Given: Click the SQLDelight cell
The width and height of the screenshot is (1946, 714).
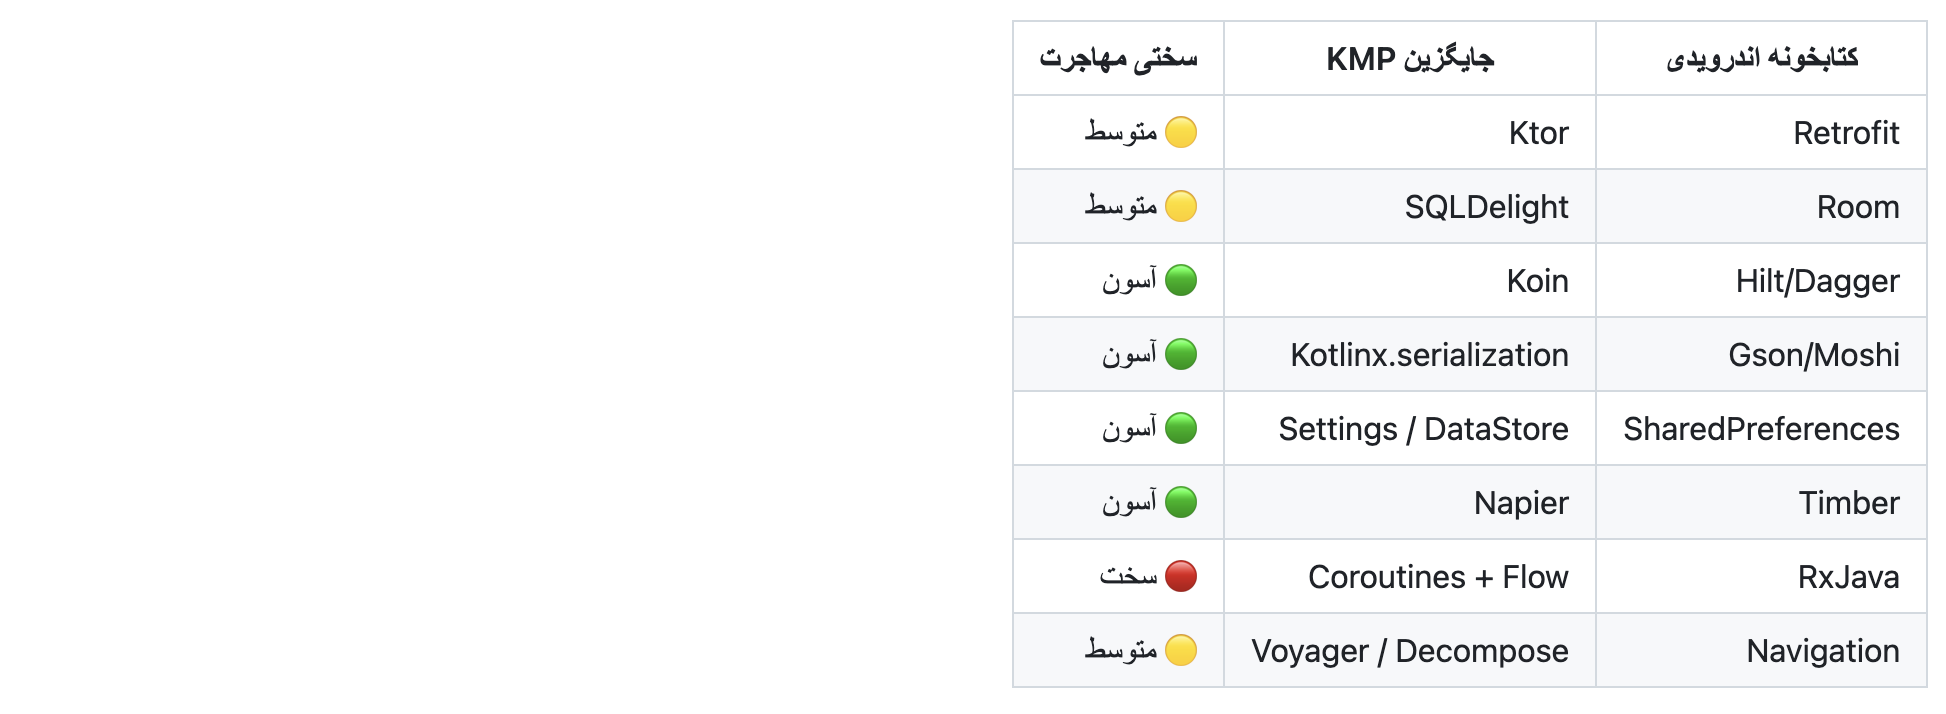Looking at the screenshot, I should (x=1486, y=207).
